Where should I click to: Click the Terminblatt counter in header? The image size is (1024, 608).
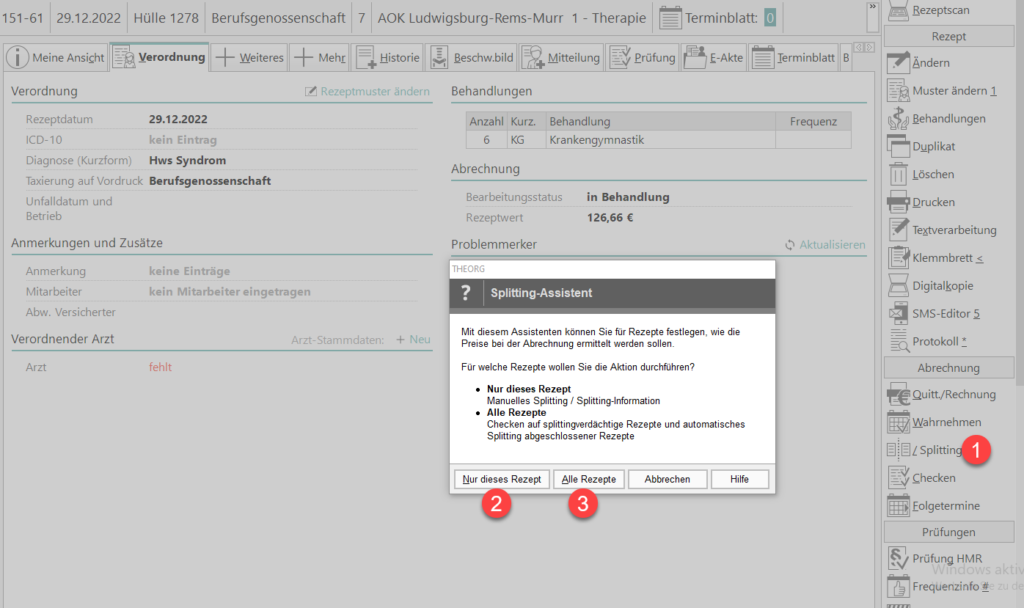pos(769,18)
